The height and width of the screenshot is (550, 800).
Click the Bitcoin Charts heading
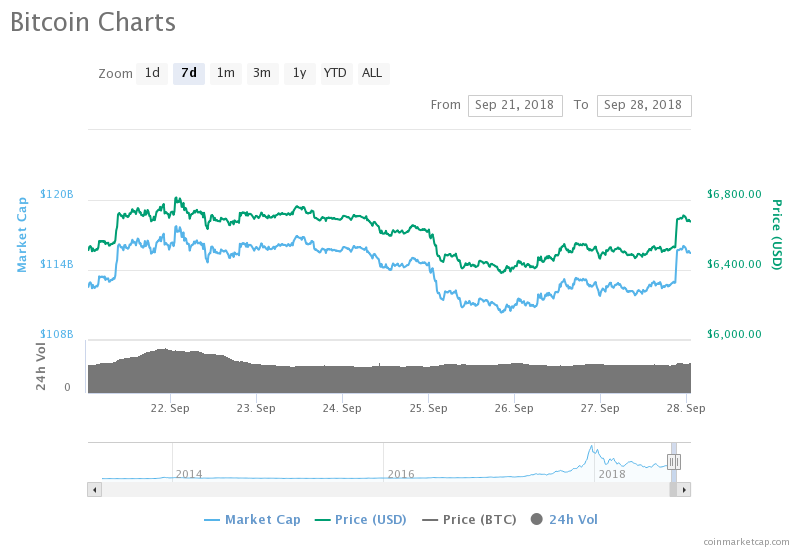(x=93, y=22)
